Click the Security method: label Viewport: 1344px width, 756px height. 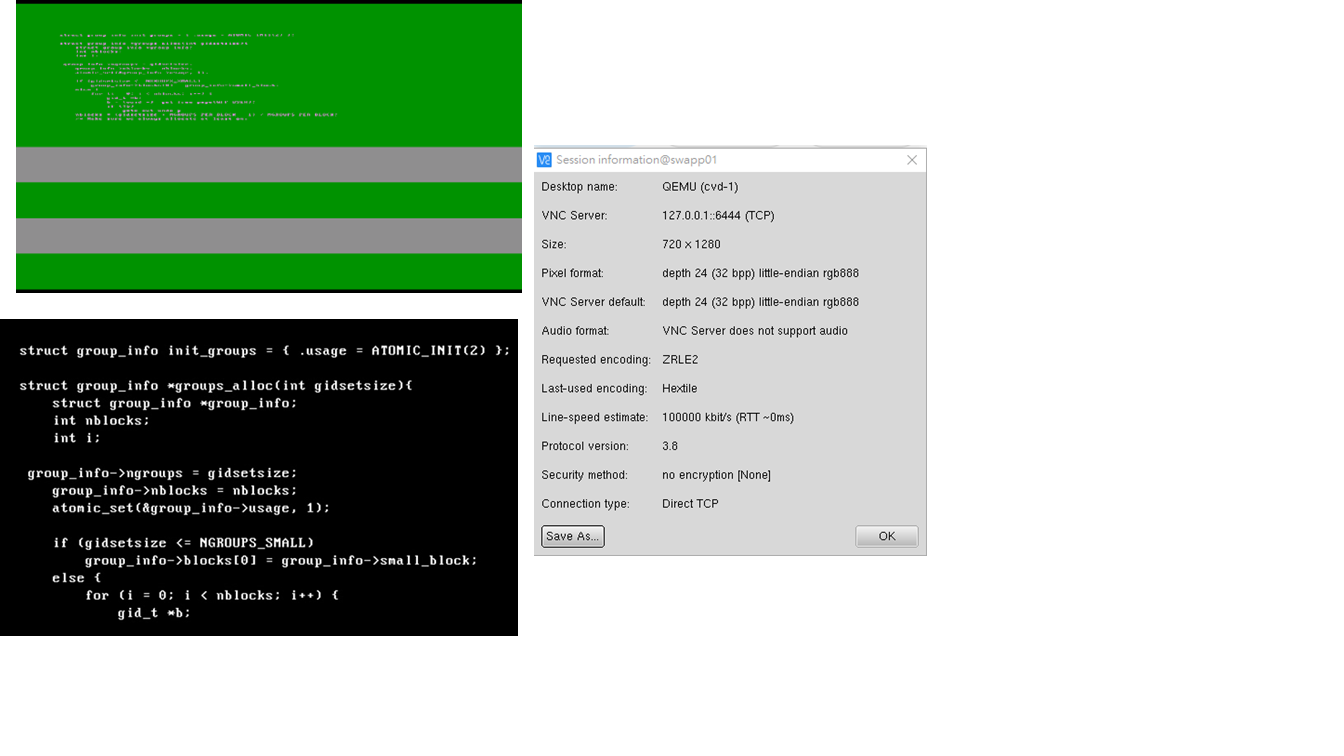click(584, 476)
